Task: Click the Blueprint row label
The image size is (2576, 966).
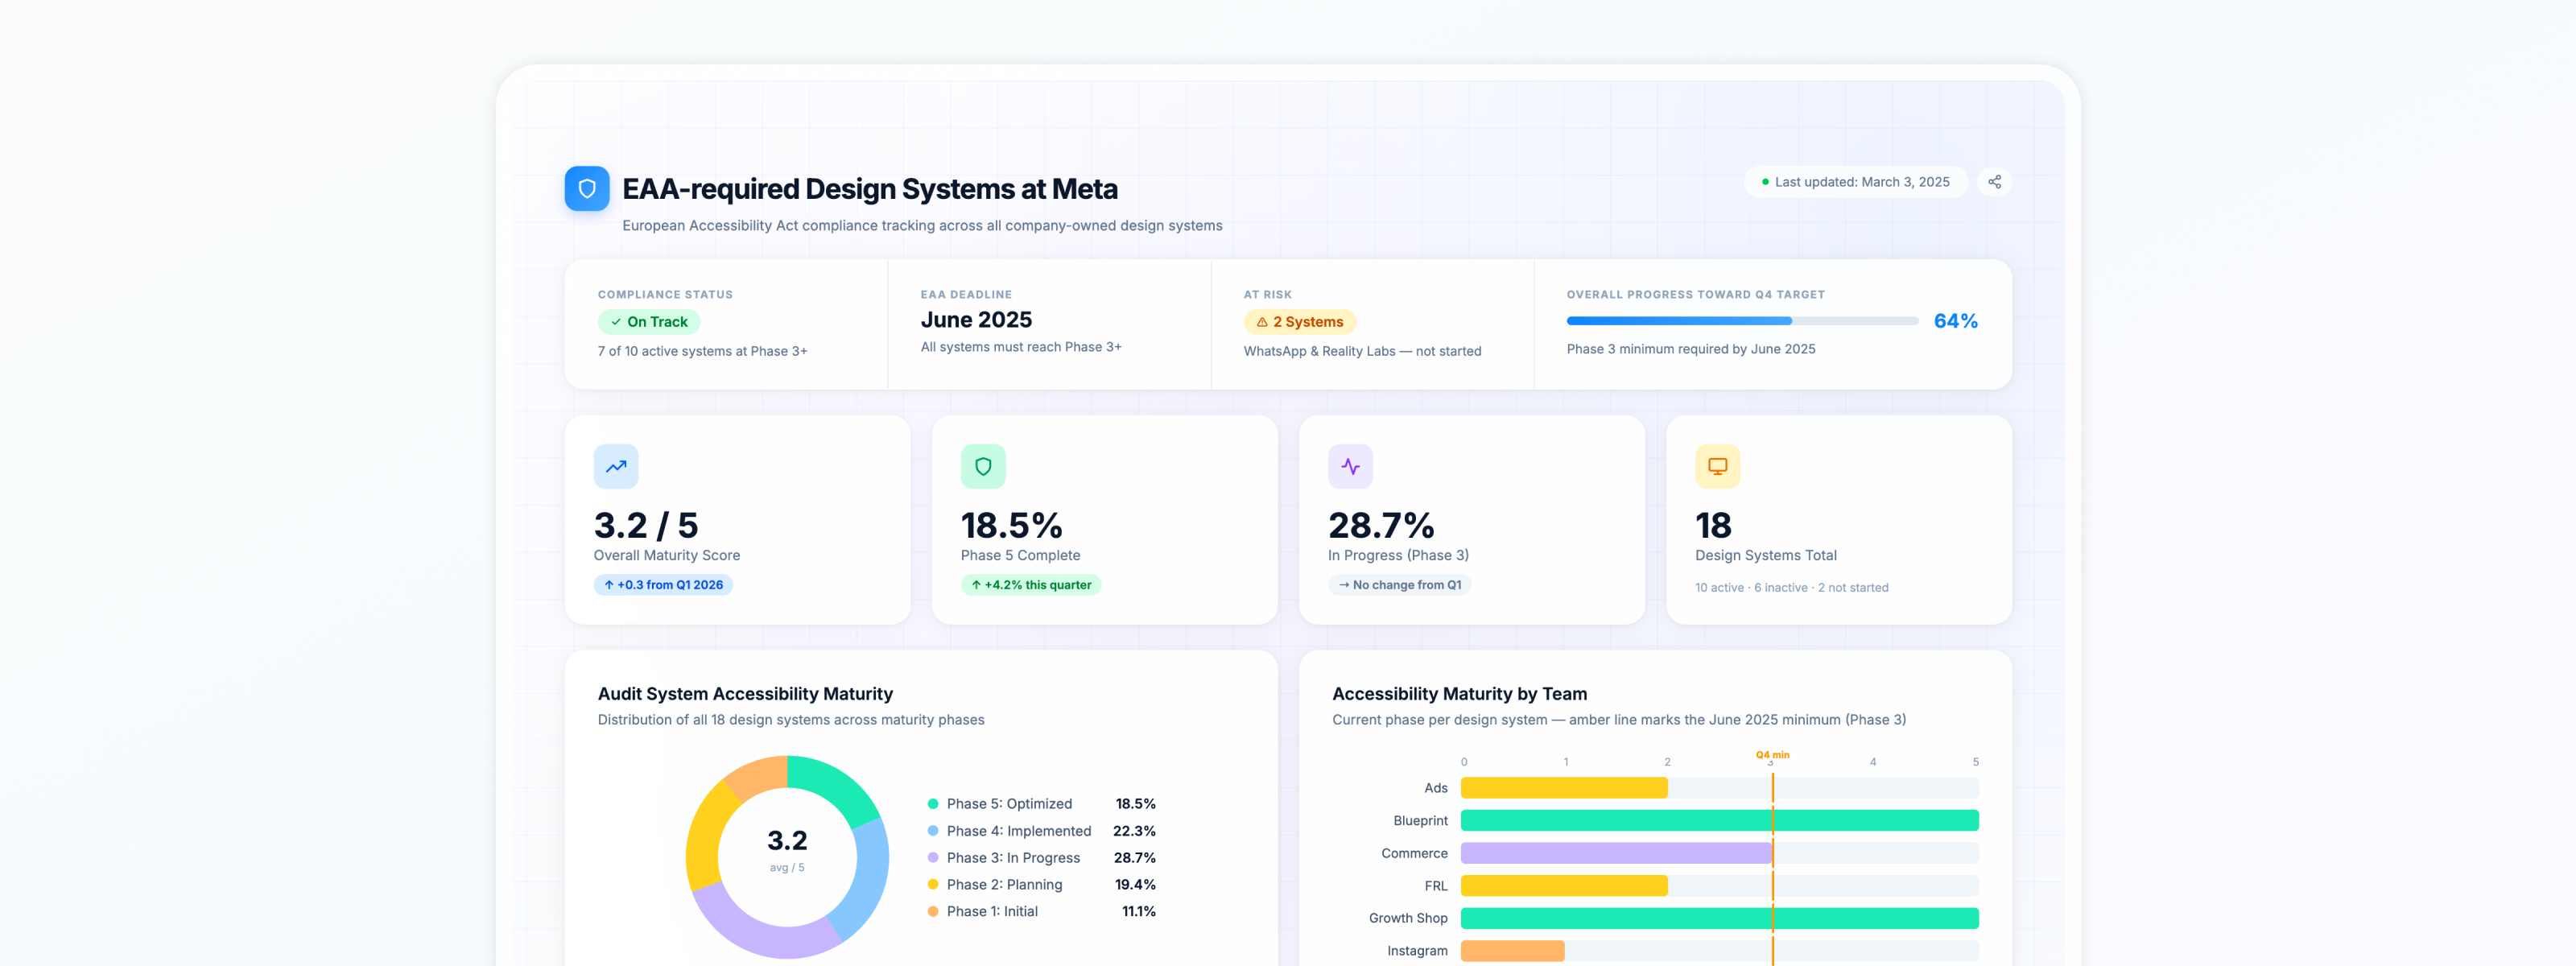Action: 1420,821
